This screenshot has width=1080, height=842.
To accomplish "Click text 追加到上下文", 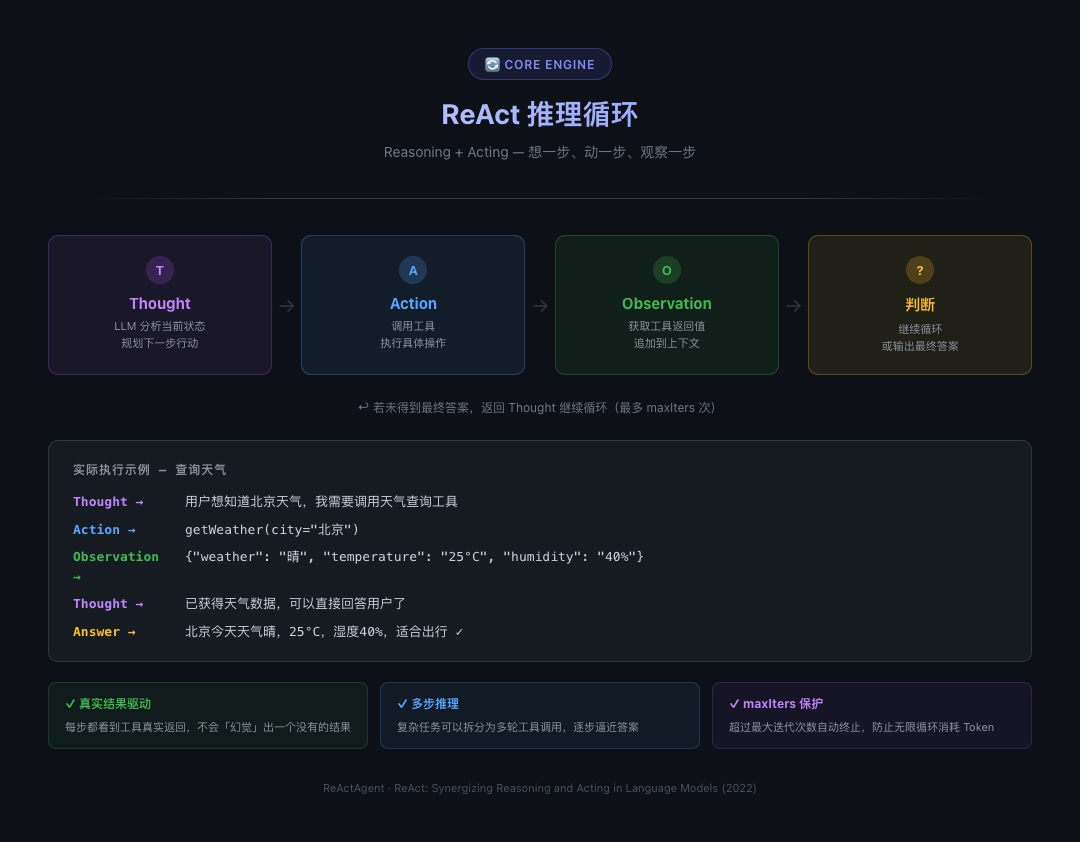I will coord(667,343).
